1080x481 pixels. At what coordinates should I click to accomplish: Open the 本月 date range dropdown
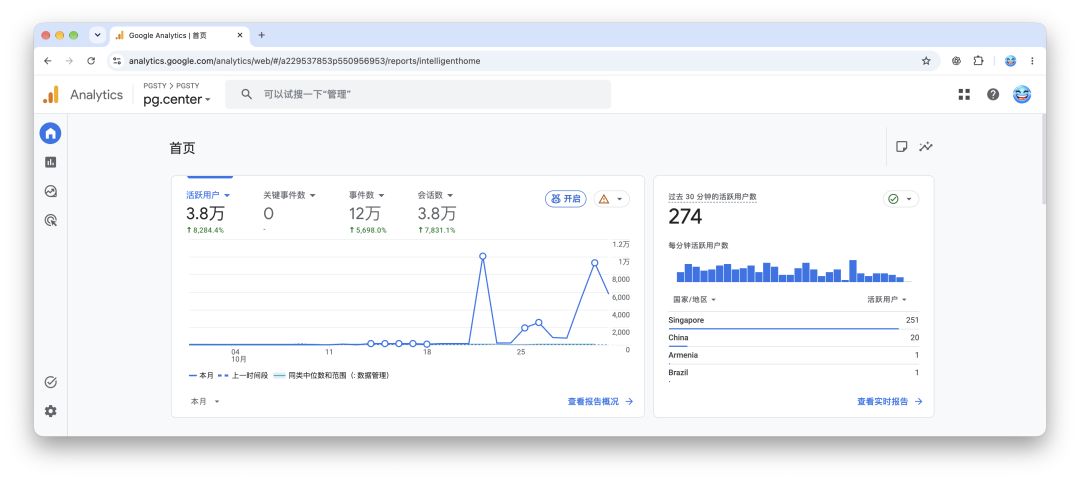pyautogui.click(x=205, y=401)
